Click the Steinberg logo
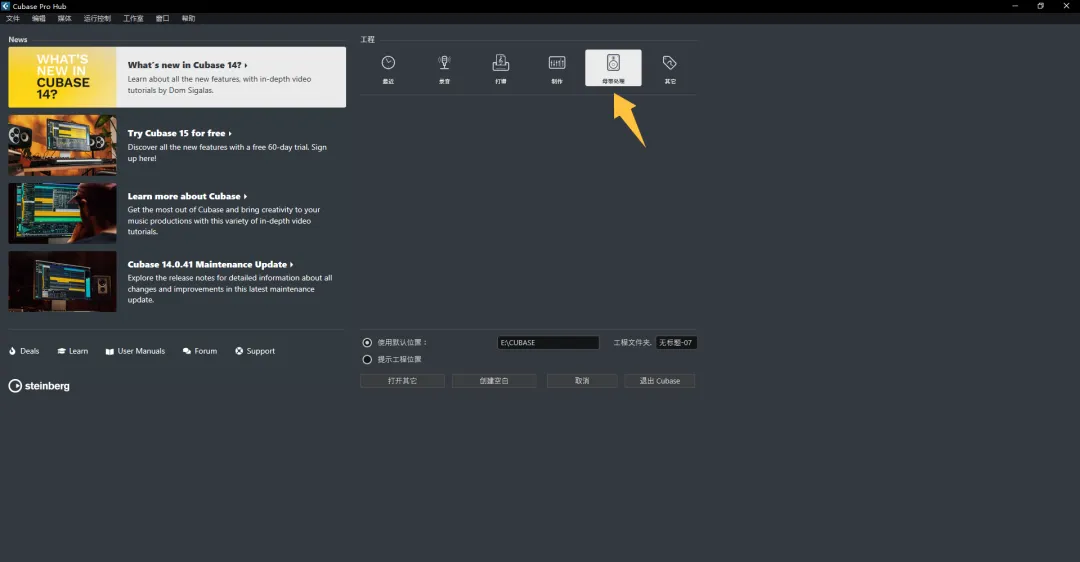Screen dimensions: 1080x562 point(39,386)
